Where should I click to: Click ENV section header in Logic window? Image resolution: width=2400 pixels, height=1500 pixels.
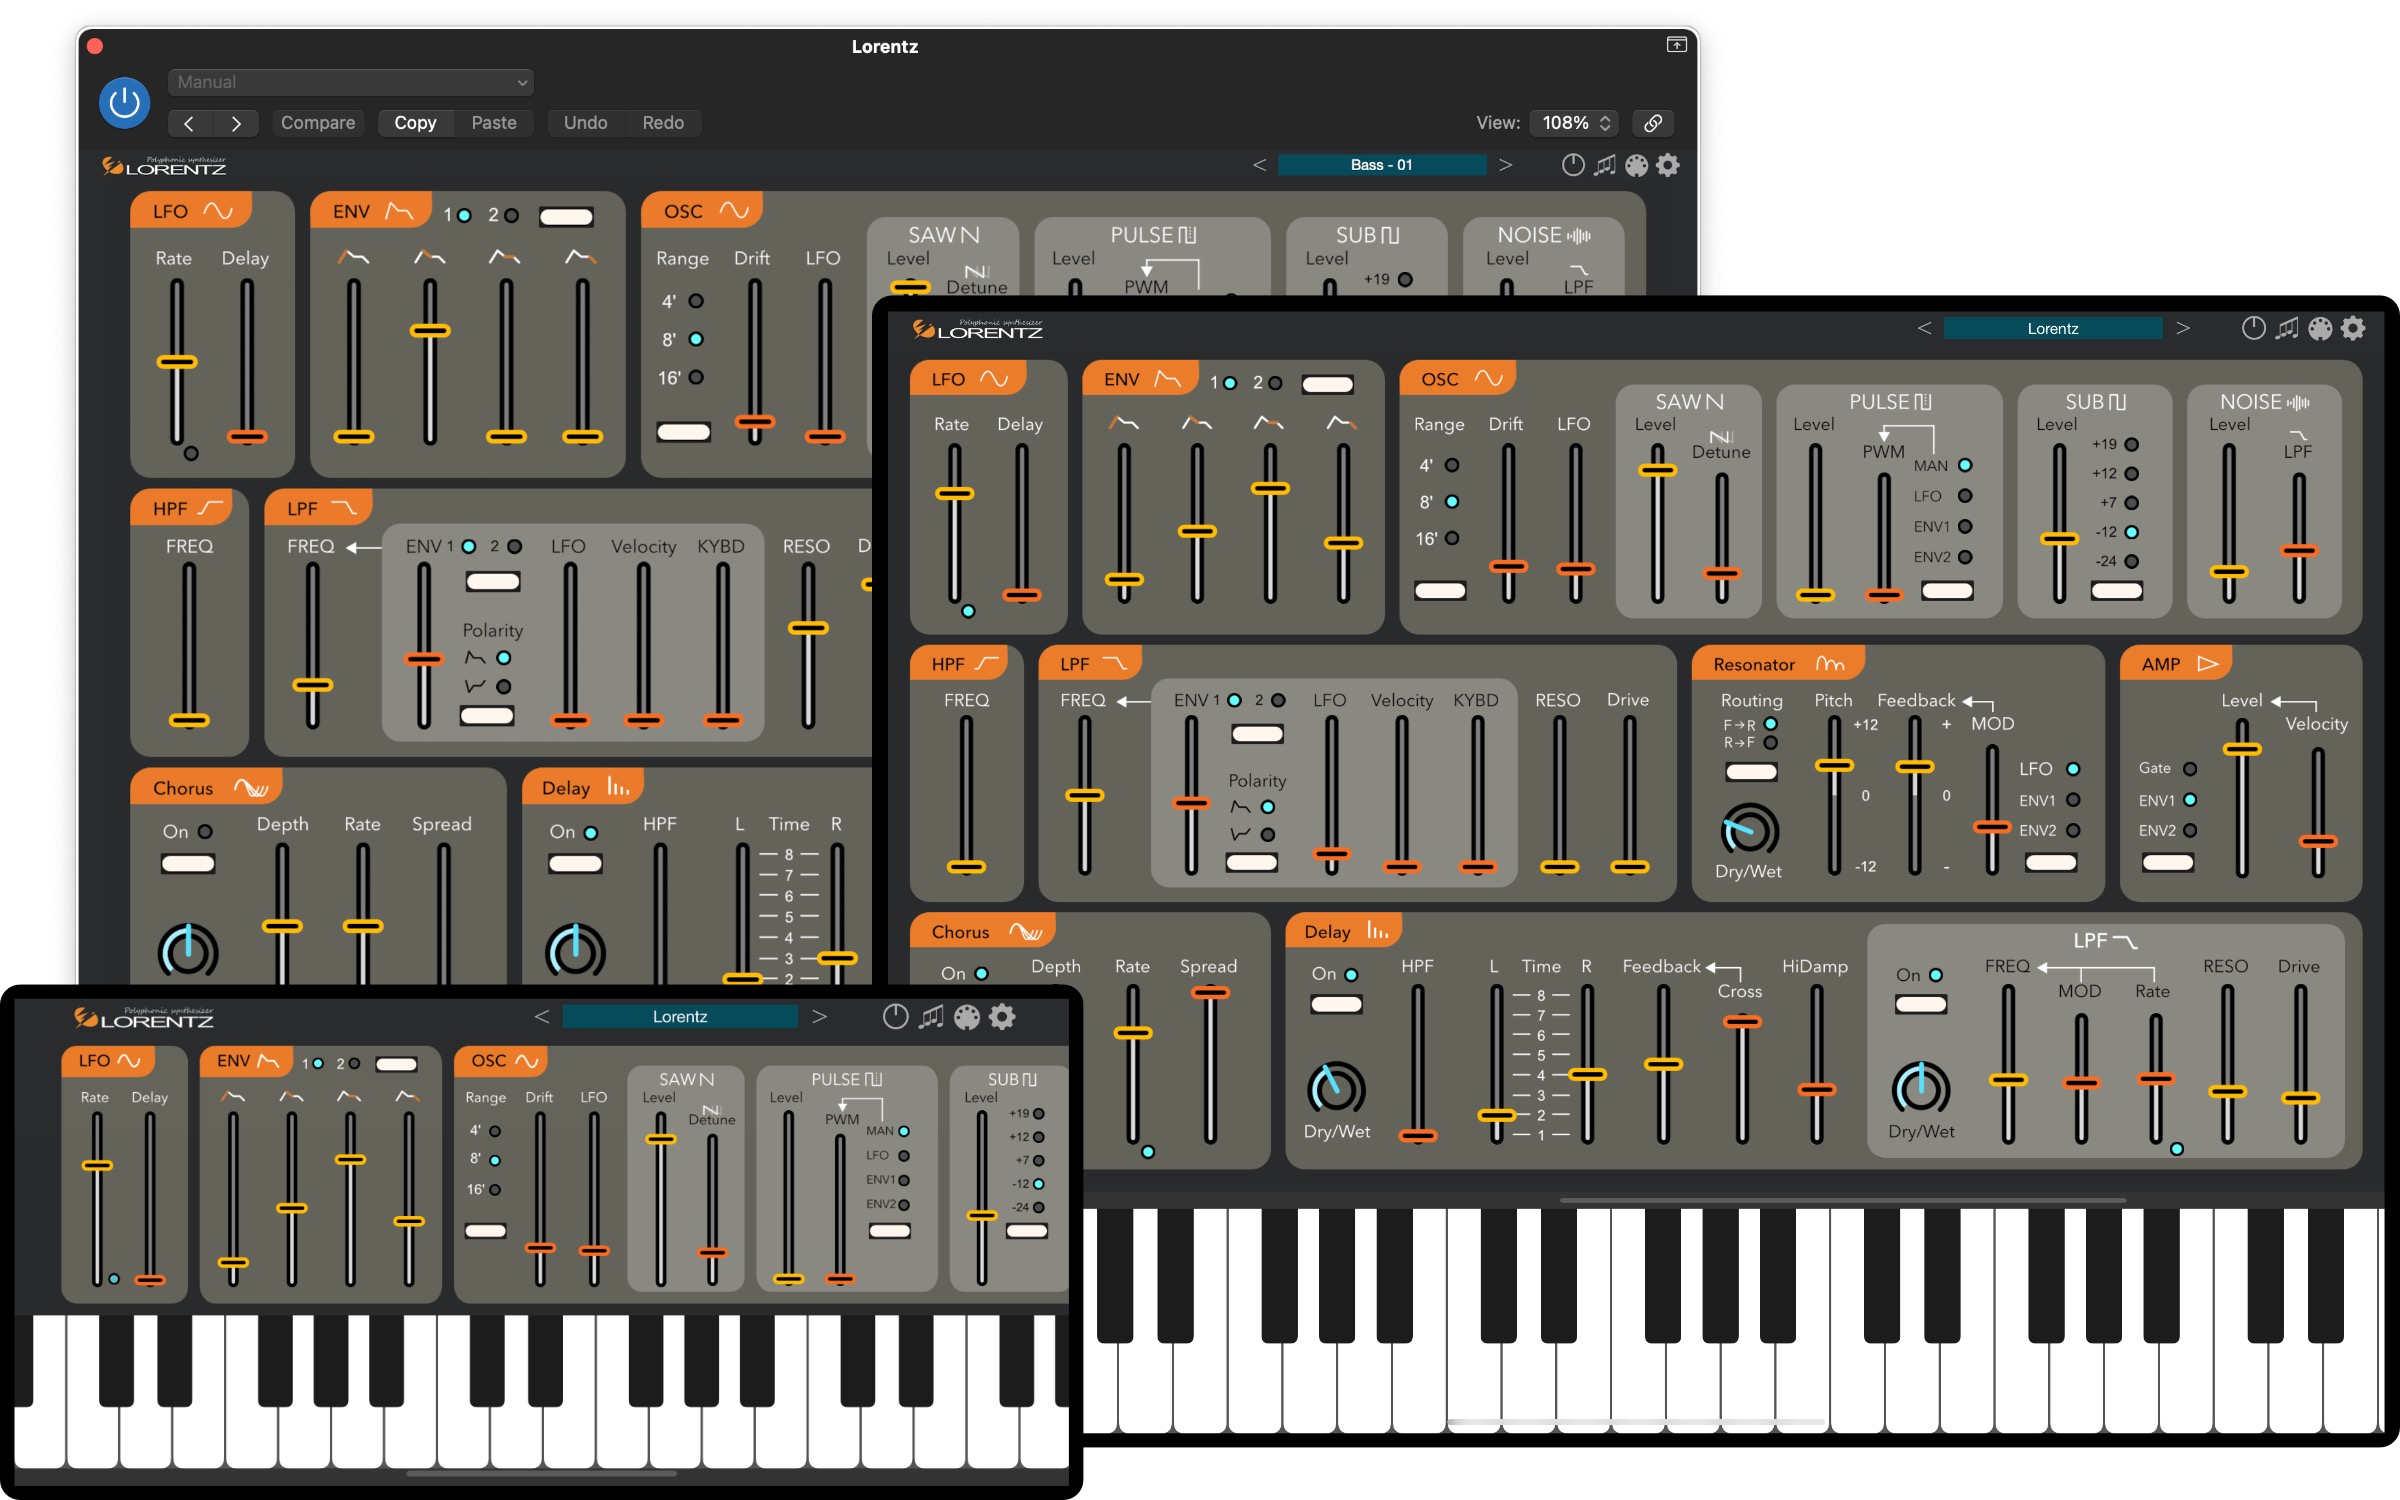tap(371, 211)
